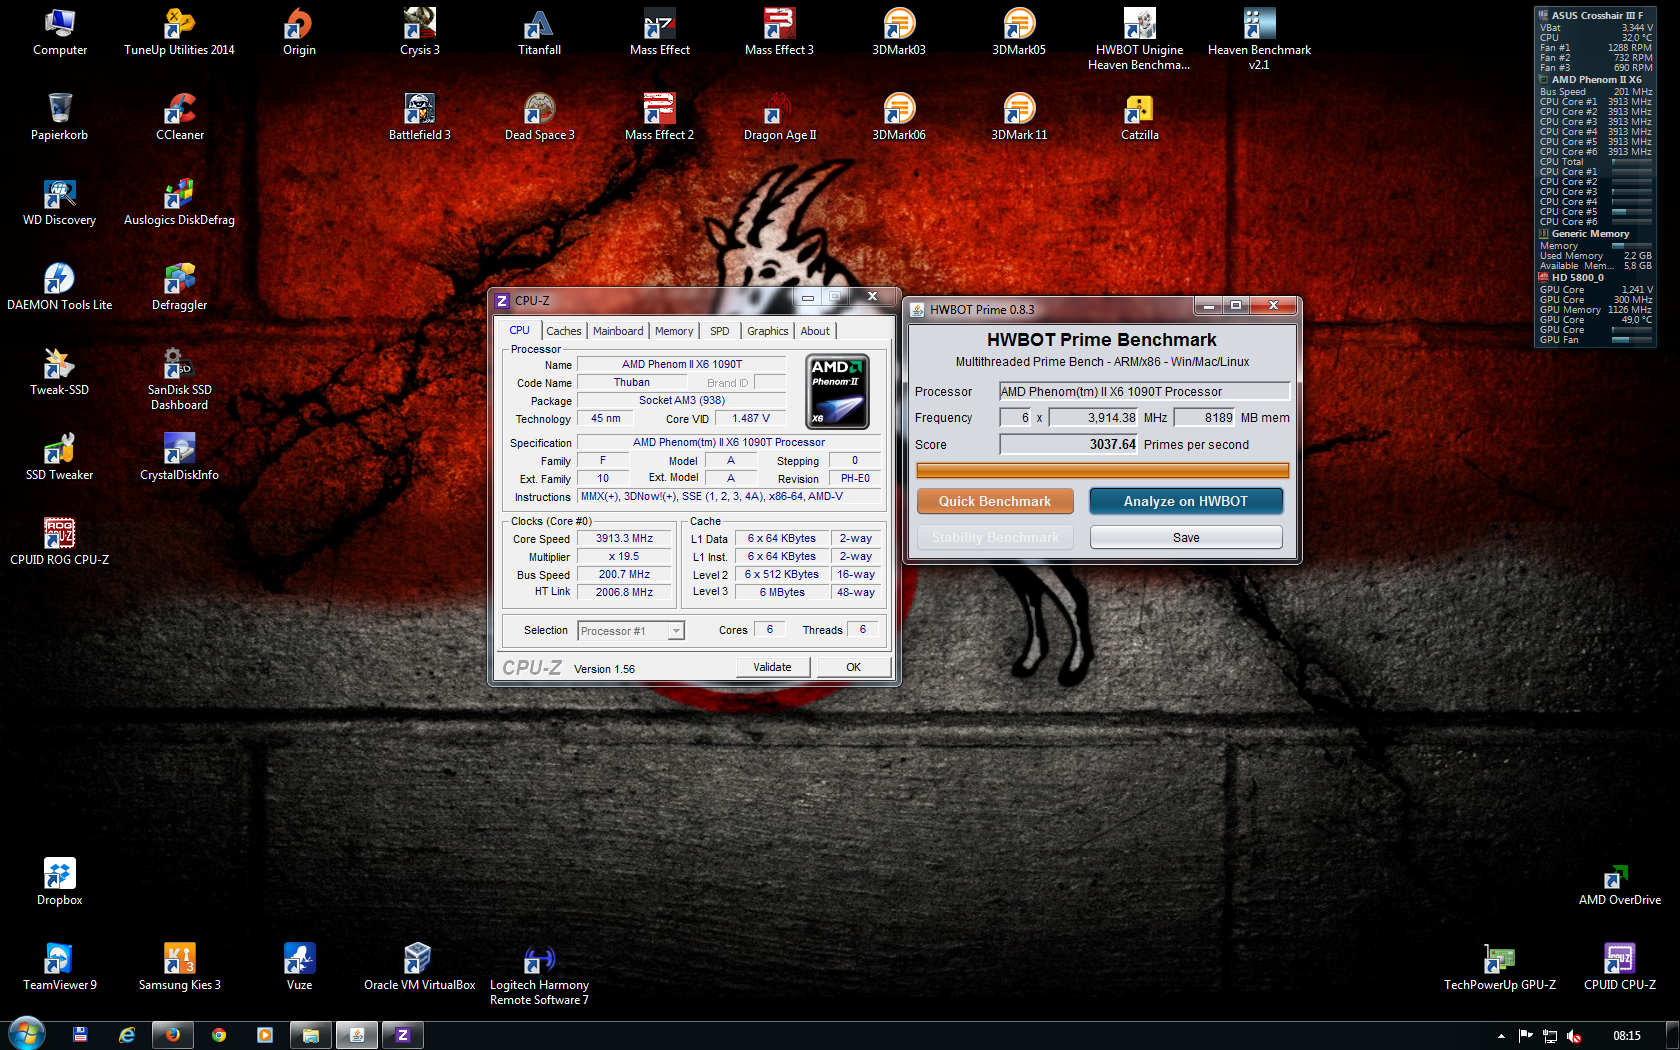Open the CrystalDiskInfo desktop icon

tap(180, 457)
